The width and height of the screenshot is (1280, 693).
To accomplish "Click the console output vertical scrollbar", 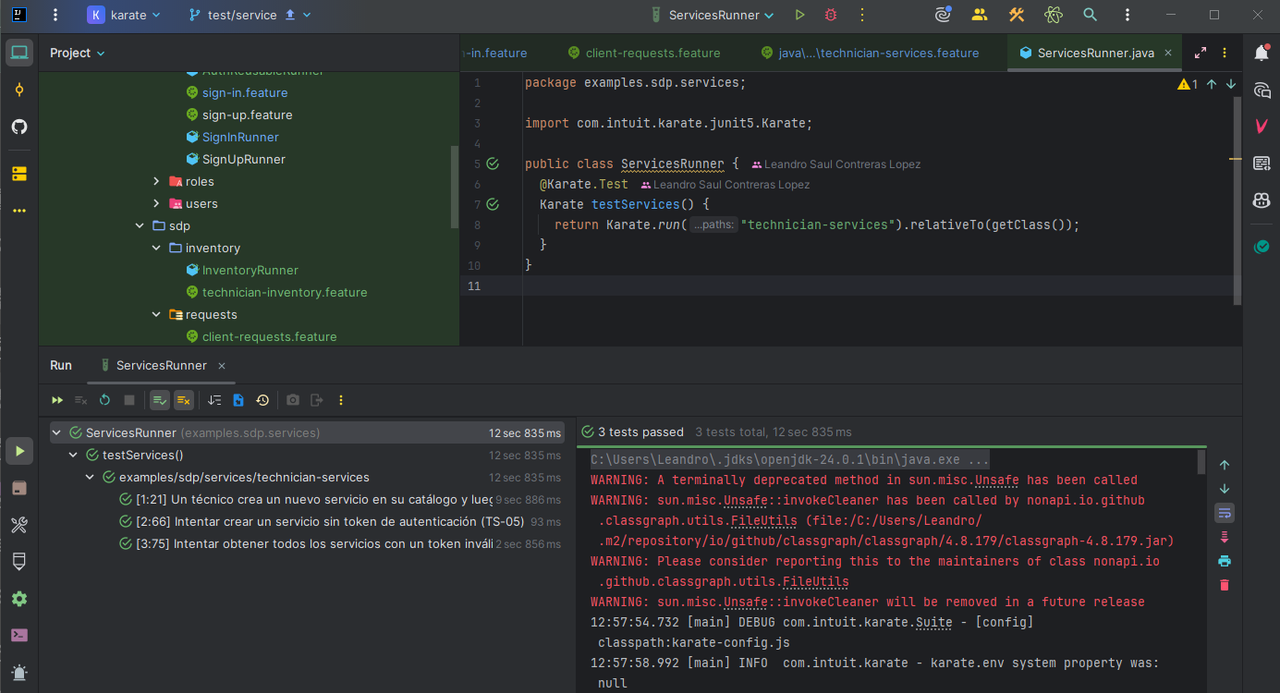I will pyautogui.click(x=1201, y=463).
